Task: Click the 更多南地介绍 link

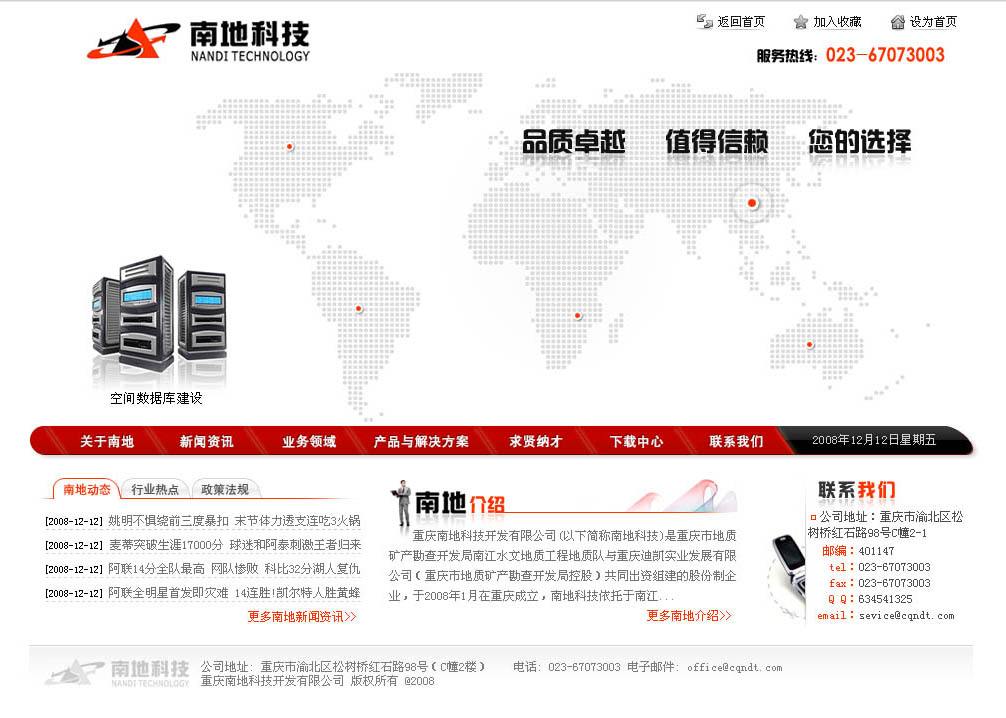Action: pyautogui.click(x=686, y=616)
